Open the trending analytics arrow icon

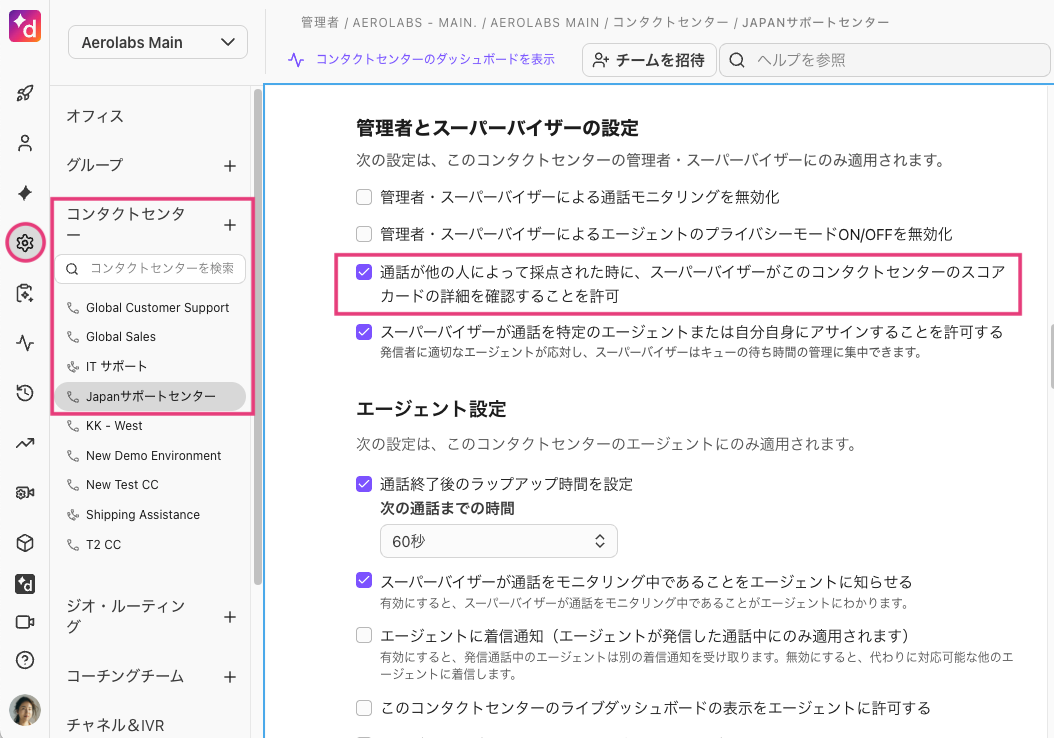pyautogui.click(x=25, y=443)
